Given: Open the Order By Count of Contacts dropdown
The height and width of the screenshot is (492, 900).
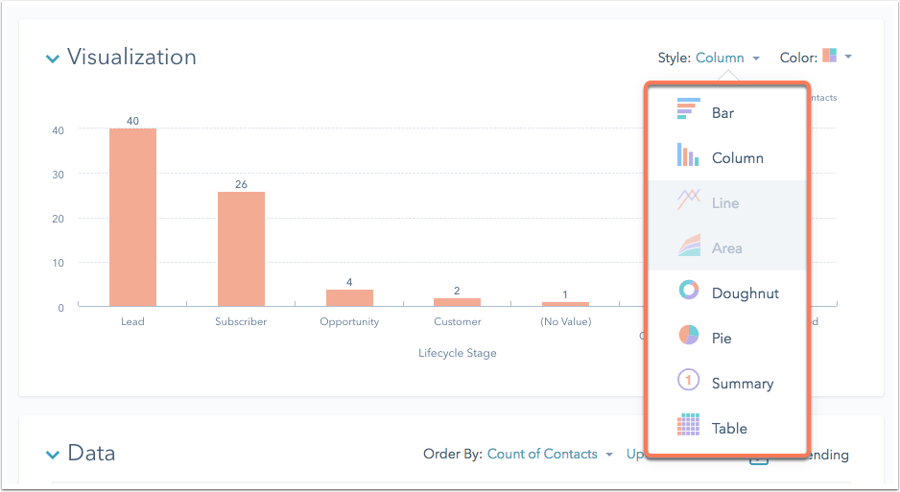Looking at the screenshot, I should 549,455.
